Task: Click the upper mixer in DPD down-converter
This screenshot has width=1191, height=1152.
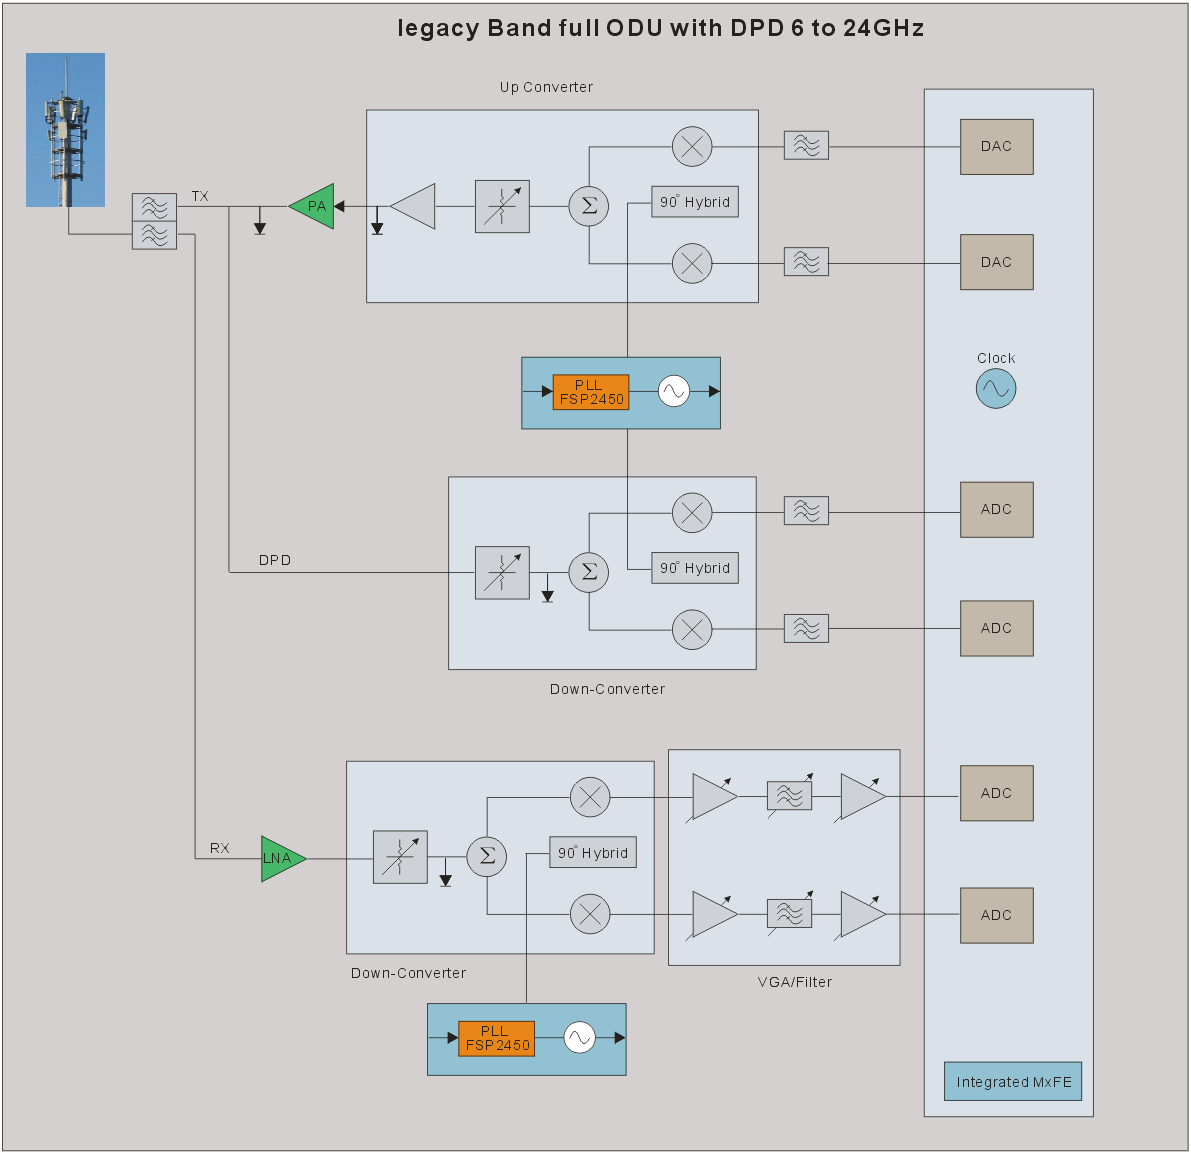Action: [x=692, y=513]
